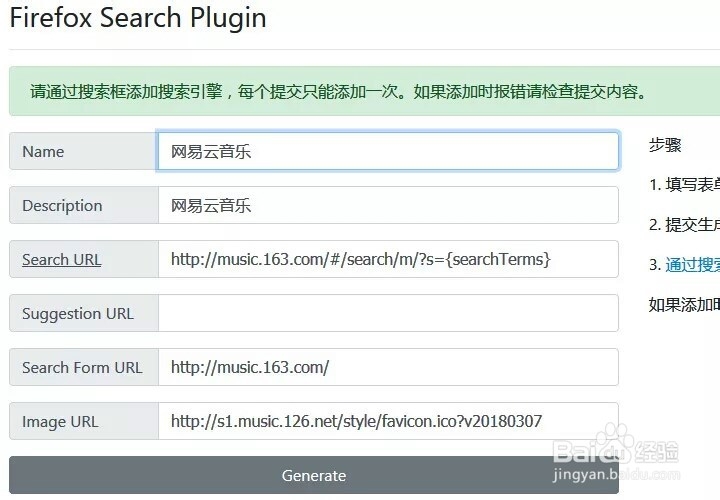
Task: Open the underlined Search URL label link
Action: tap(62, 259)
